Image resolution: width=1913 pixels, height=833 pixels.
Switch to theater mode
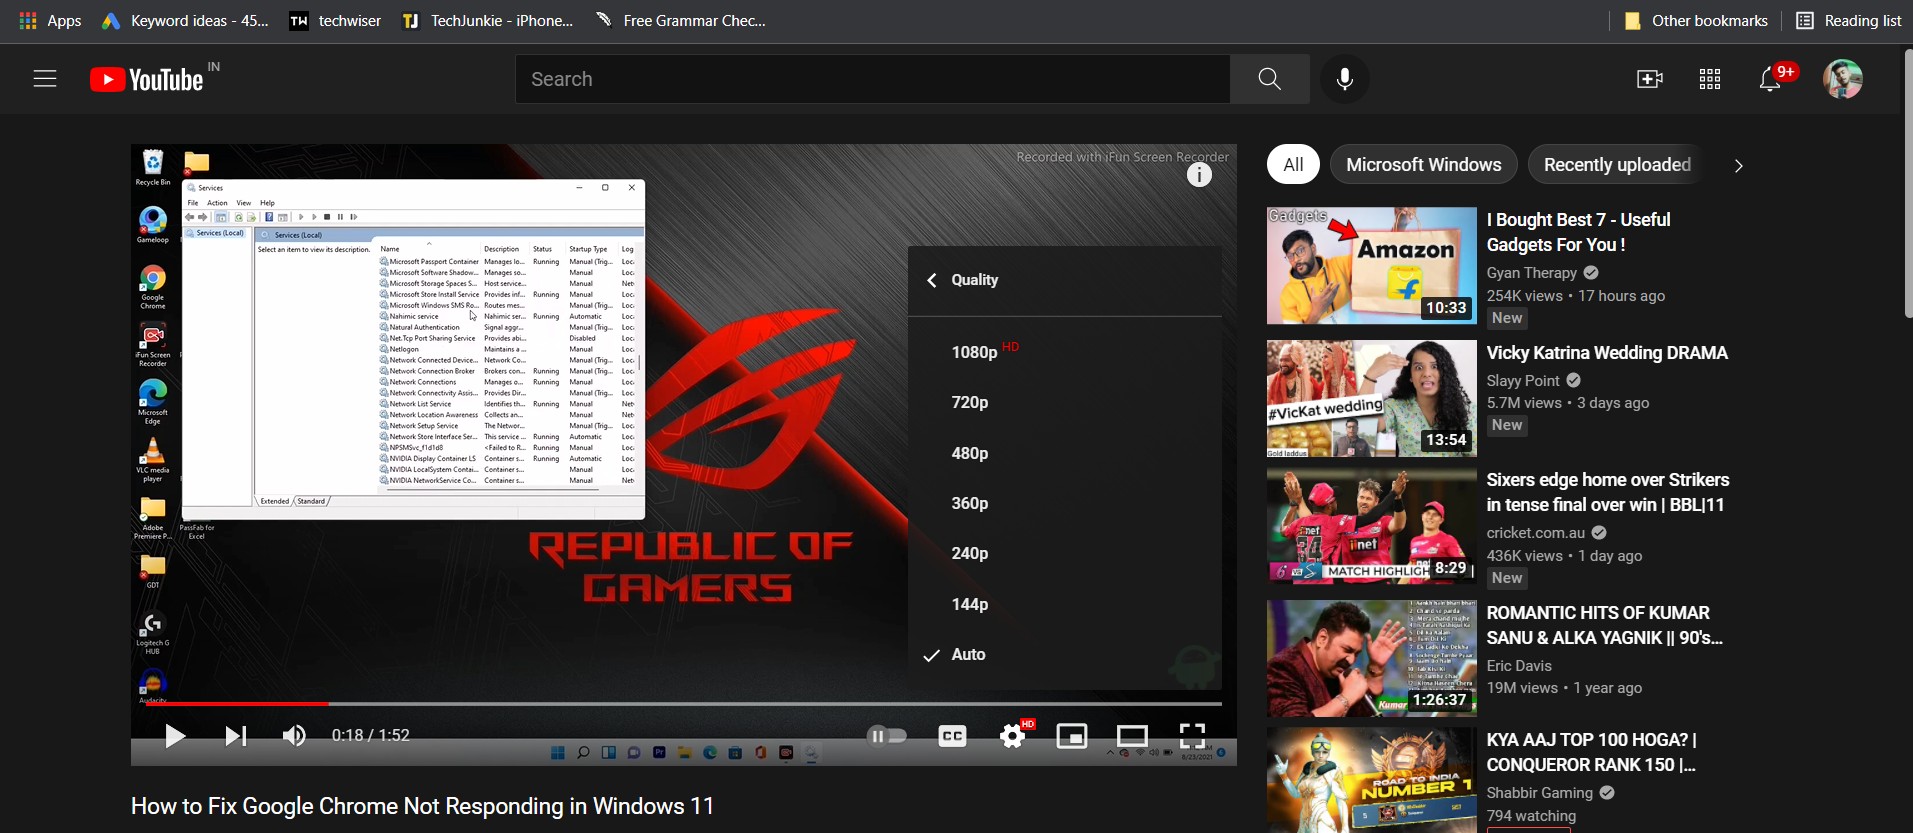pos(1132,736)
